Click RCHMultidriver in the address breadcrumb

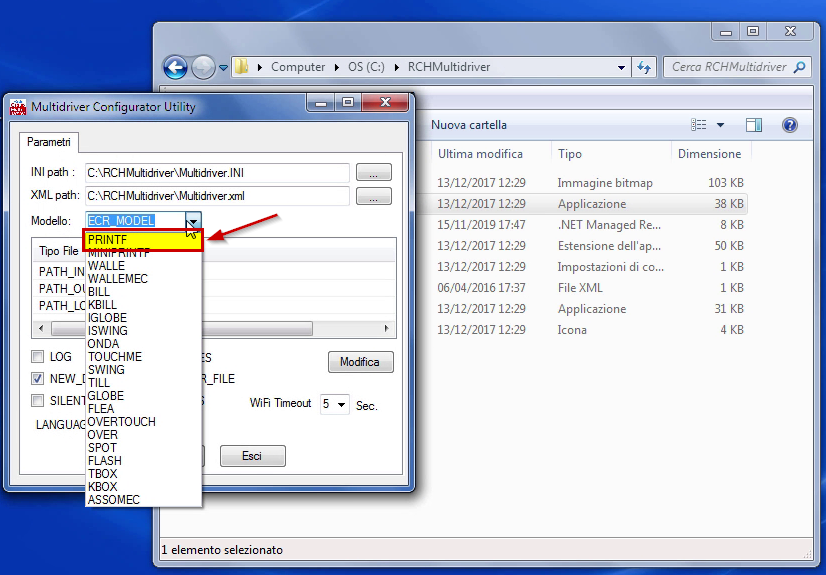pos(449,67)
